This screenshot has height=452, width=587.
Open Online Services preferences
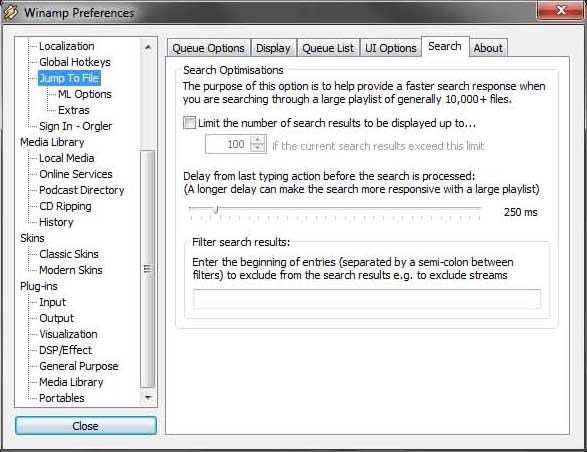(76, 174)
